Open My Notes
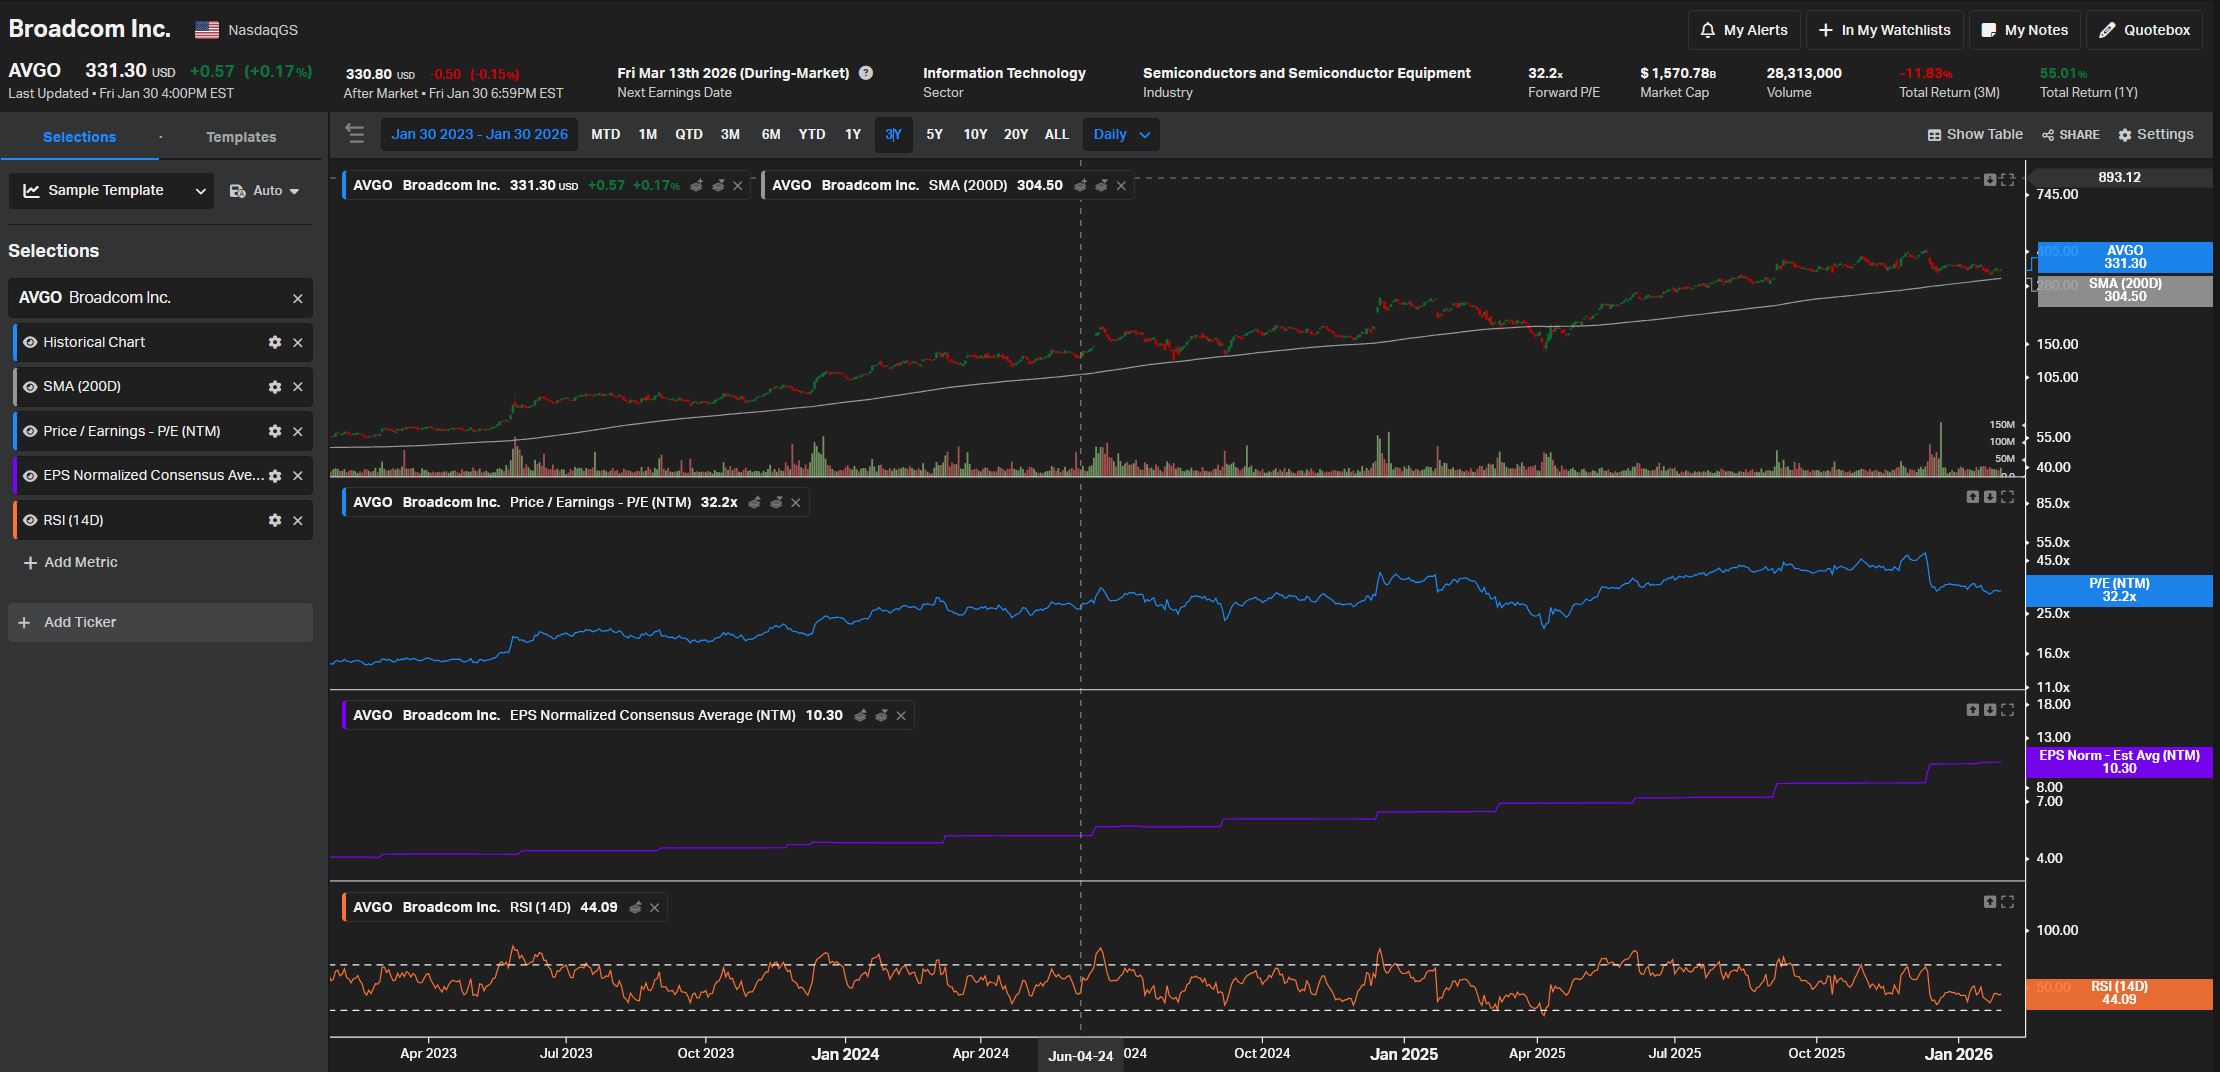The image size is (2220, 1072). tap(2025, 30)
